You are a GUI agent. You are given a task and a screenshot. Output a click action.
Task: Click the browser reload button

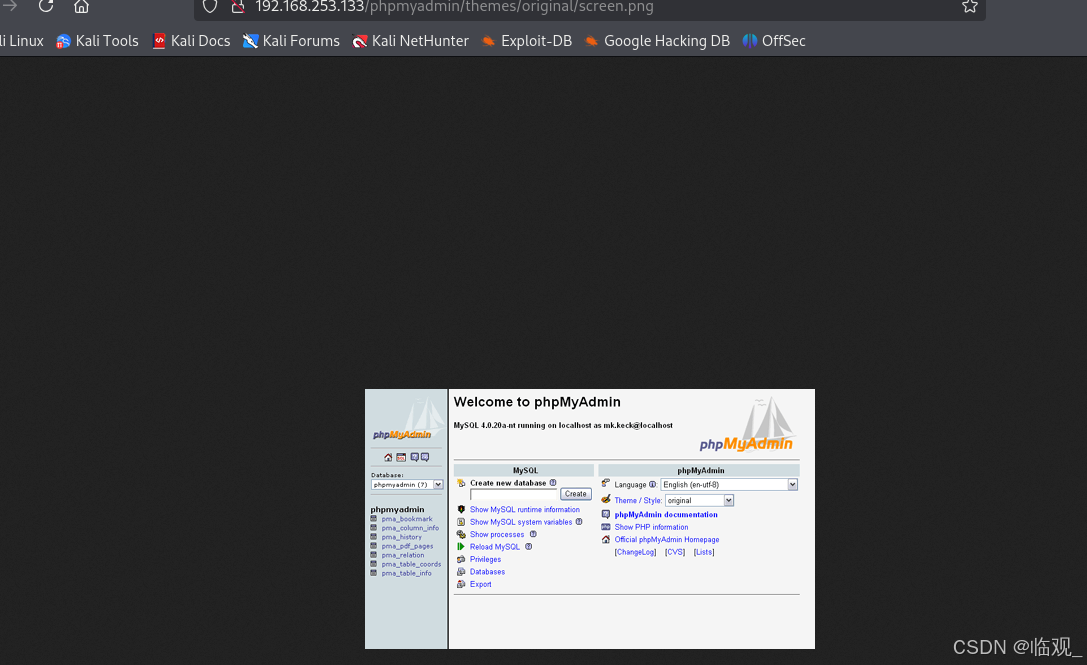point(46,6)
